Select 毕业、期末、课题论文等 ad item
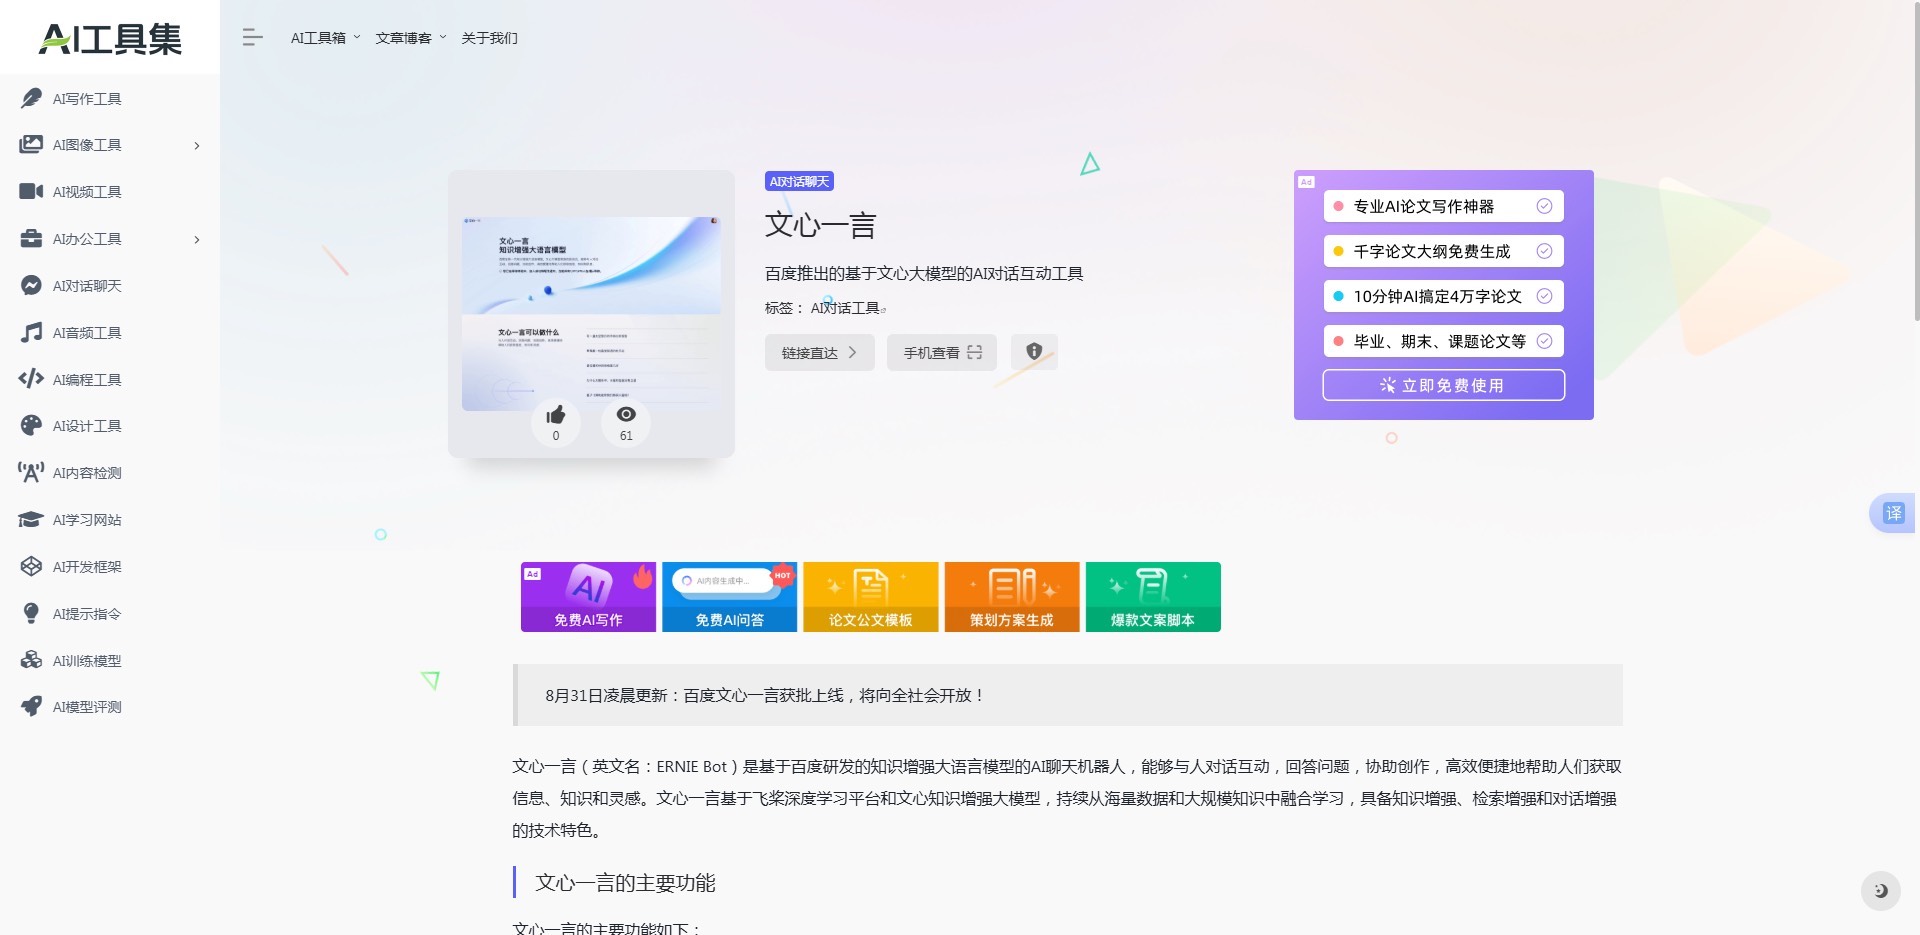Image resolution: width=1920 pixels, height=935 pixels. (x=1443, y=341)
